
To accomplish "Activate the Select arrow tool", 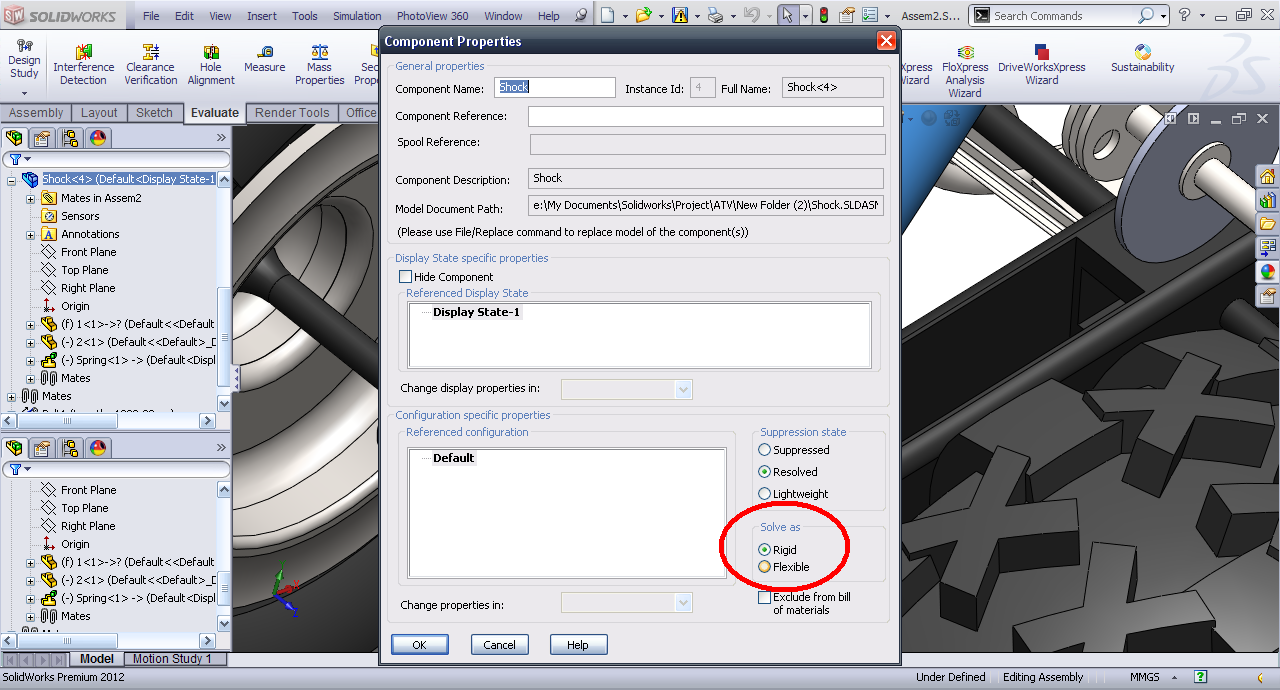I will 788,15.
